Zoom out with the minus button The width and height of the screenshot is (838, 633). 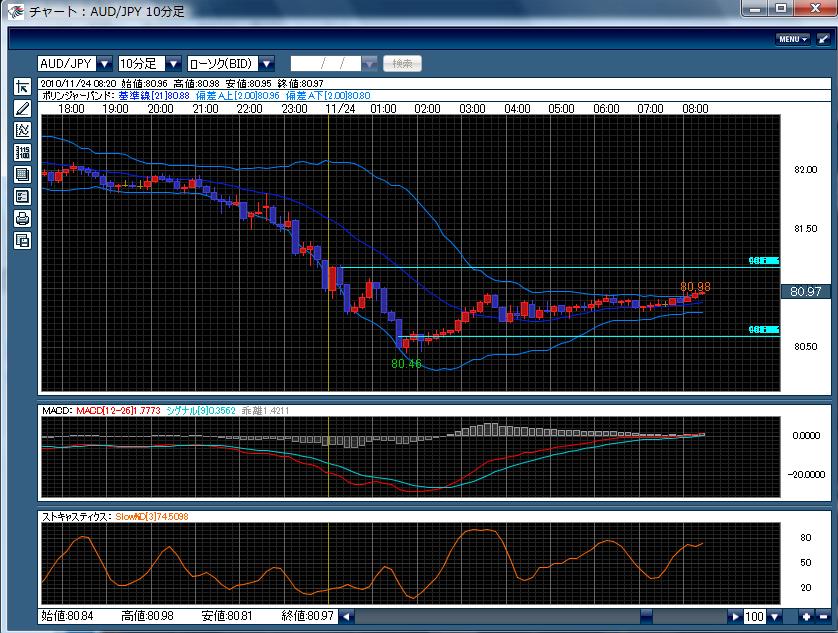(823, 616)
